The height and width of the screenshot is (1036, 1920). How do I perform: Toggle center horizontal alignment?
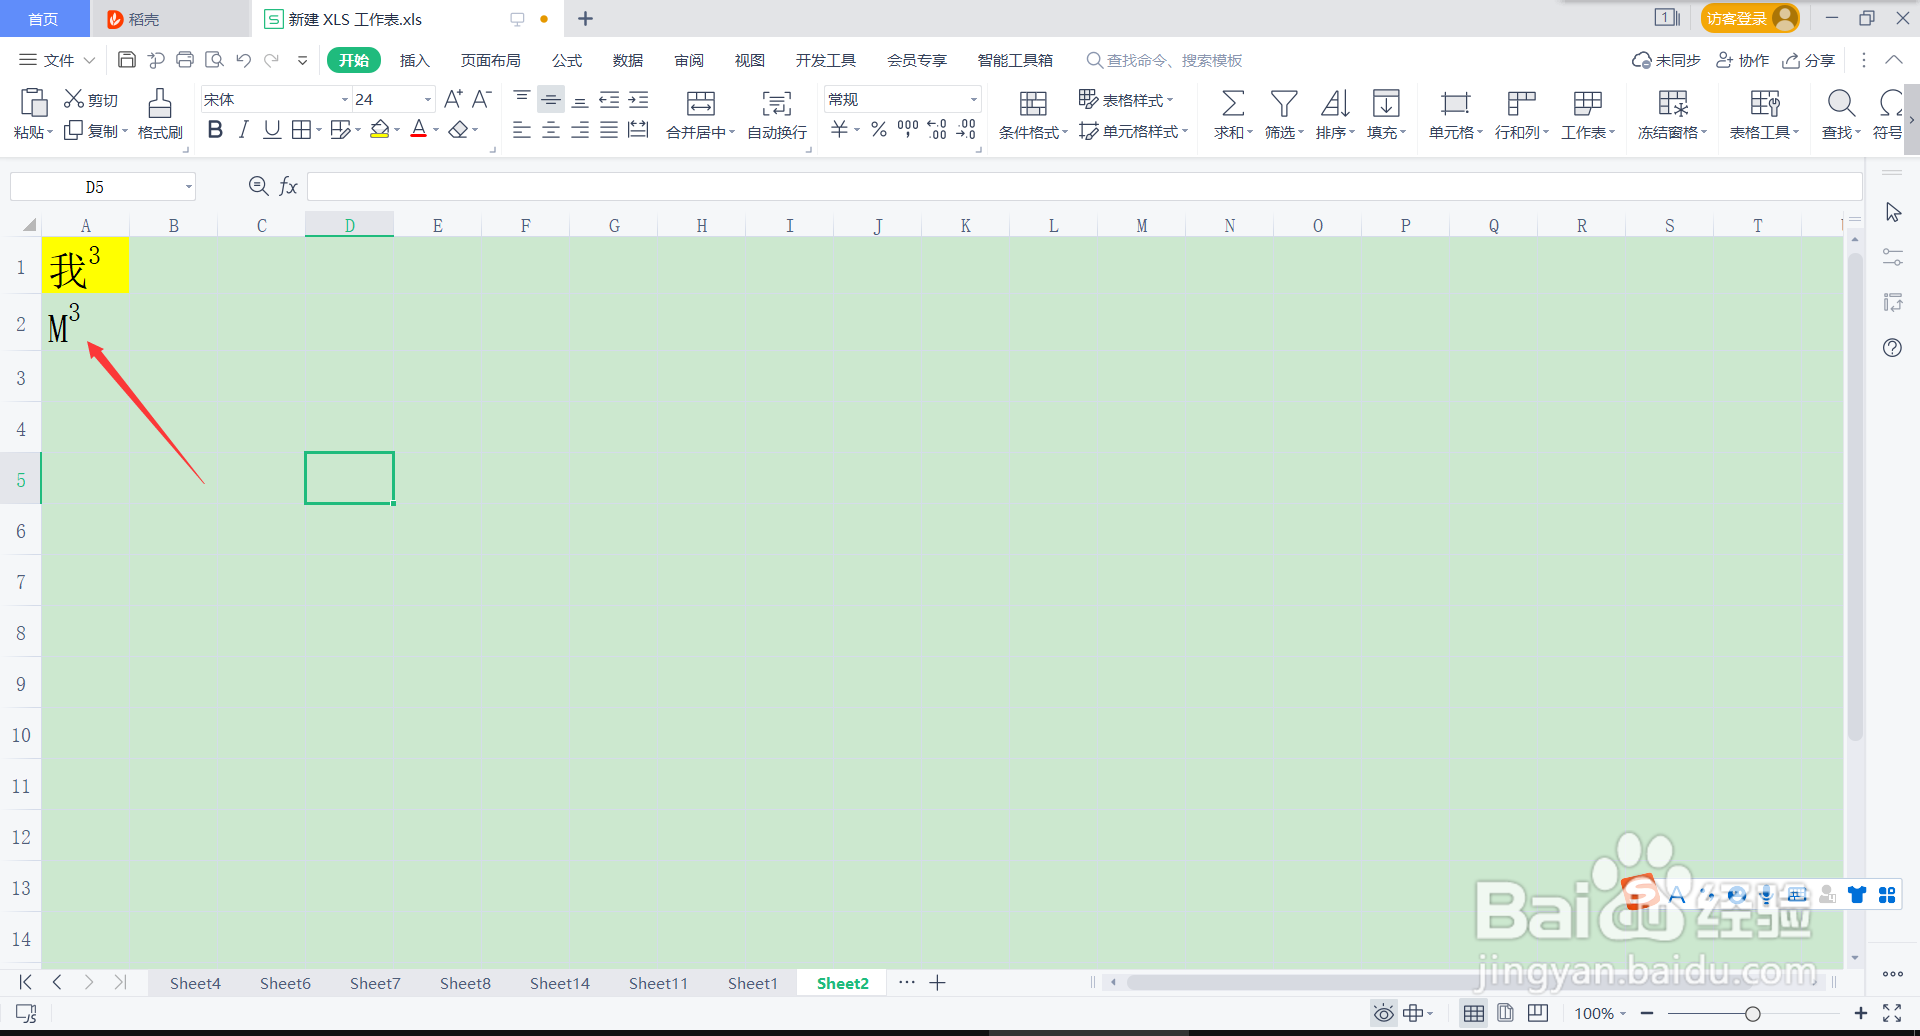(551, 130)
